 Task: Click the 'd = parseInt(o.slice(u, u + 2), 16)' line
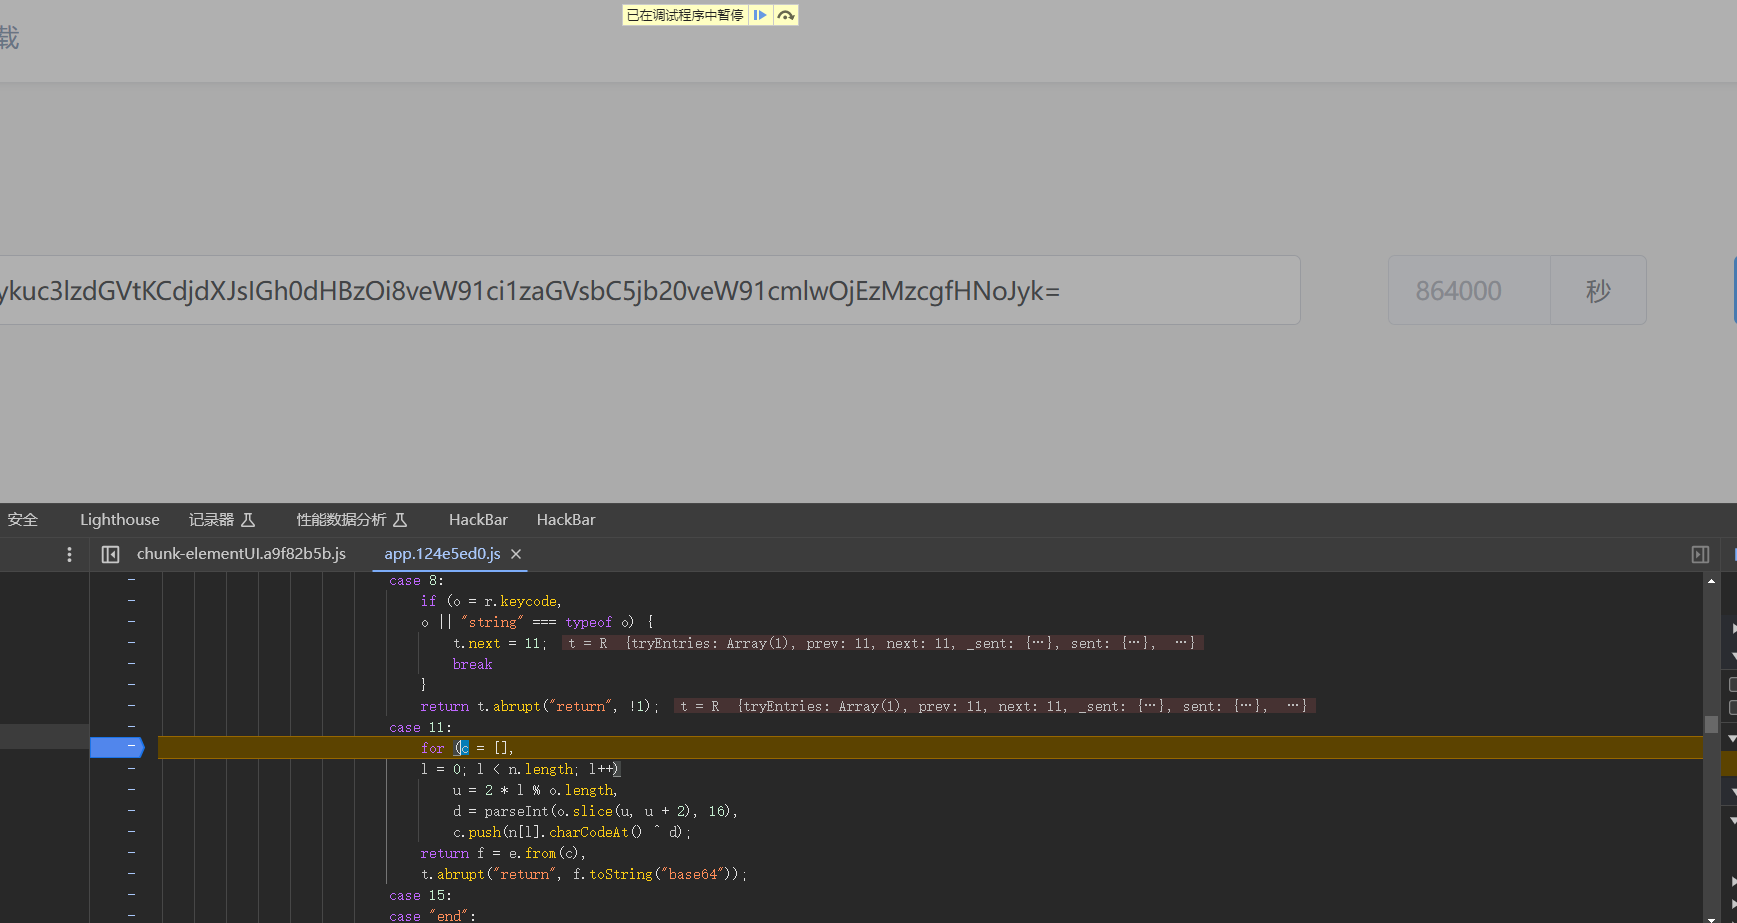[595, 811]
